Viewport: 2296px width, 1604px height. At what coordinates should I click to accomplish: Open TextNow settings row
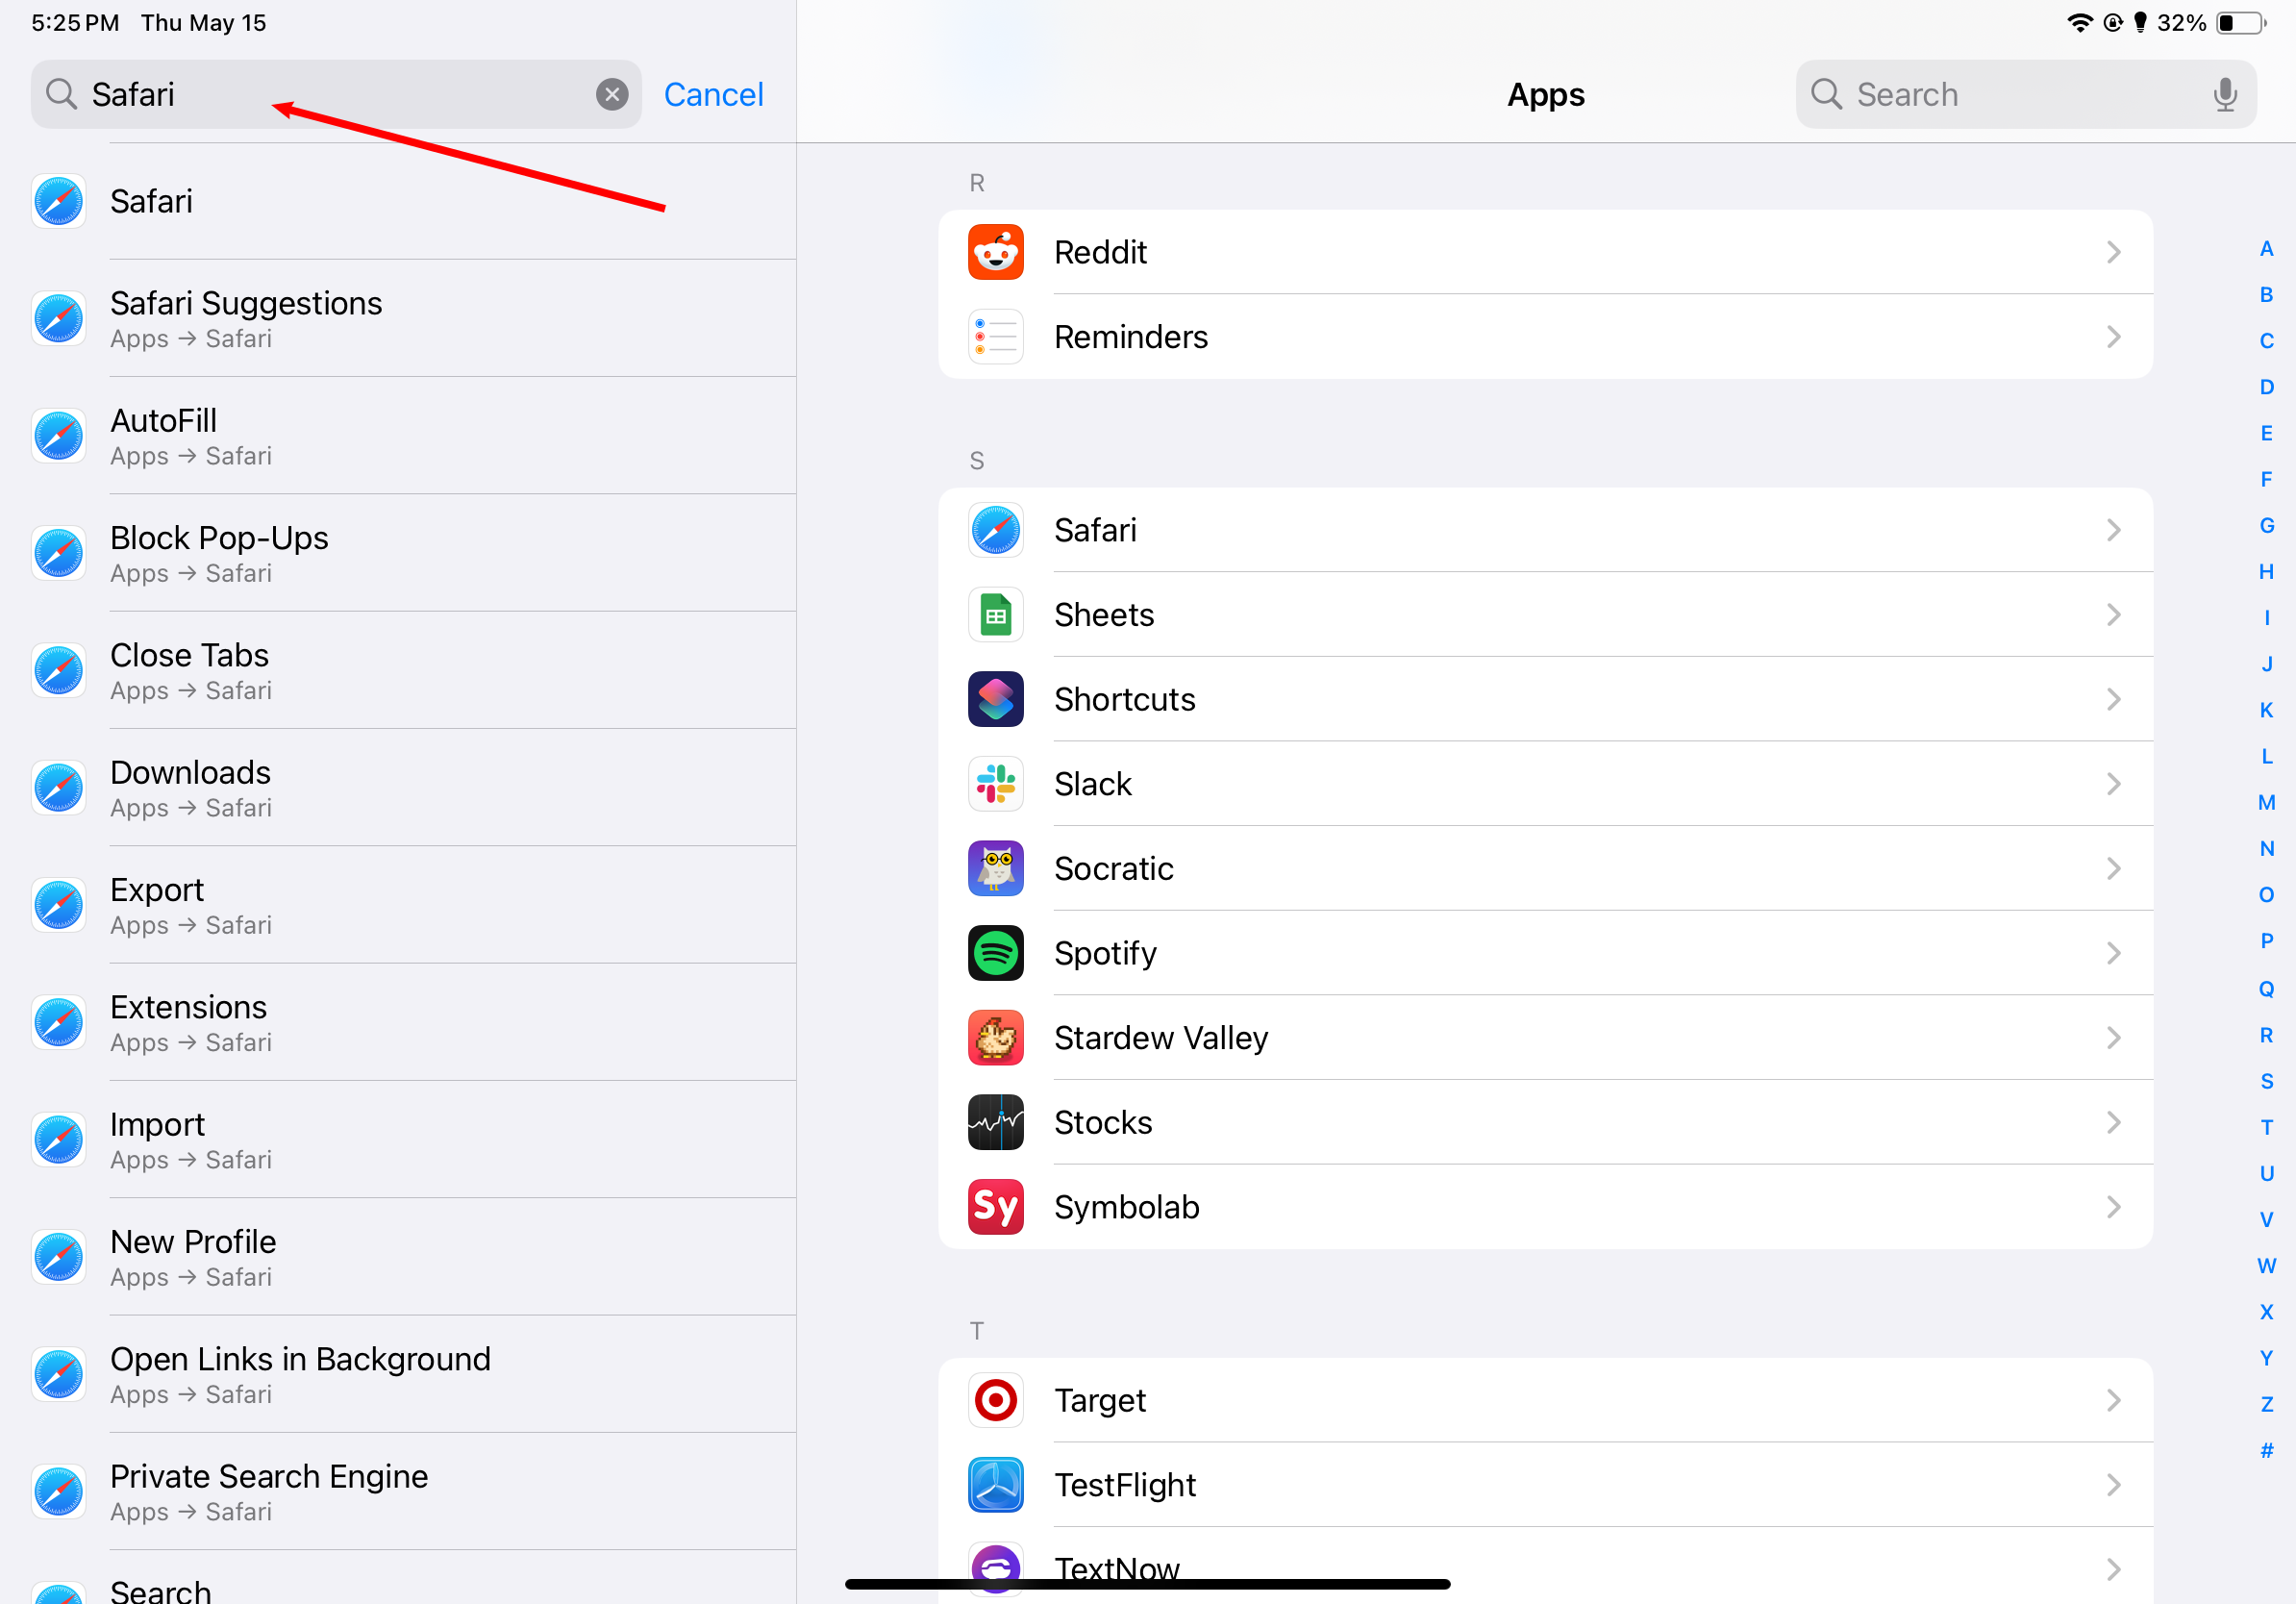(1545, 1567)
